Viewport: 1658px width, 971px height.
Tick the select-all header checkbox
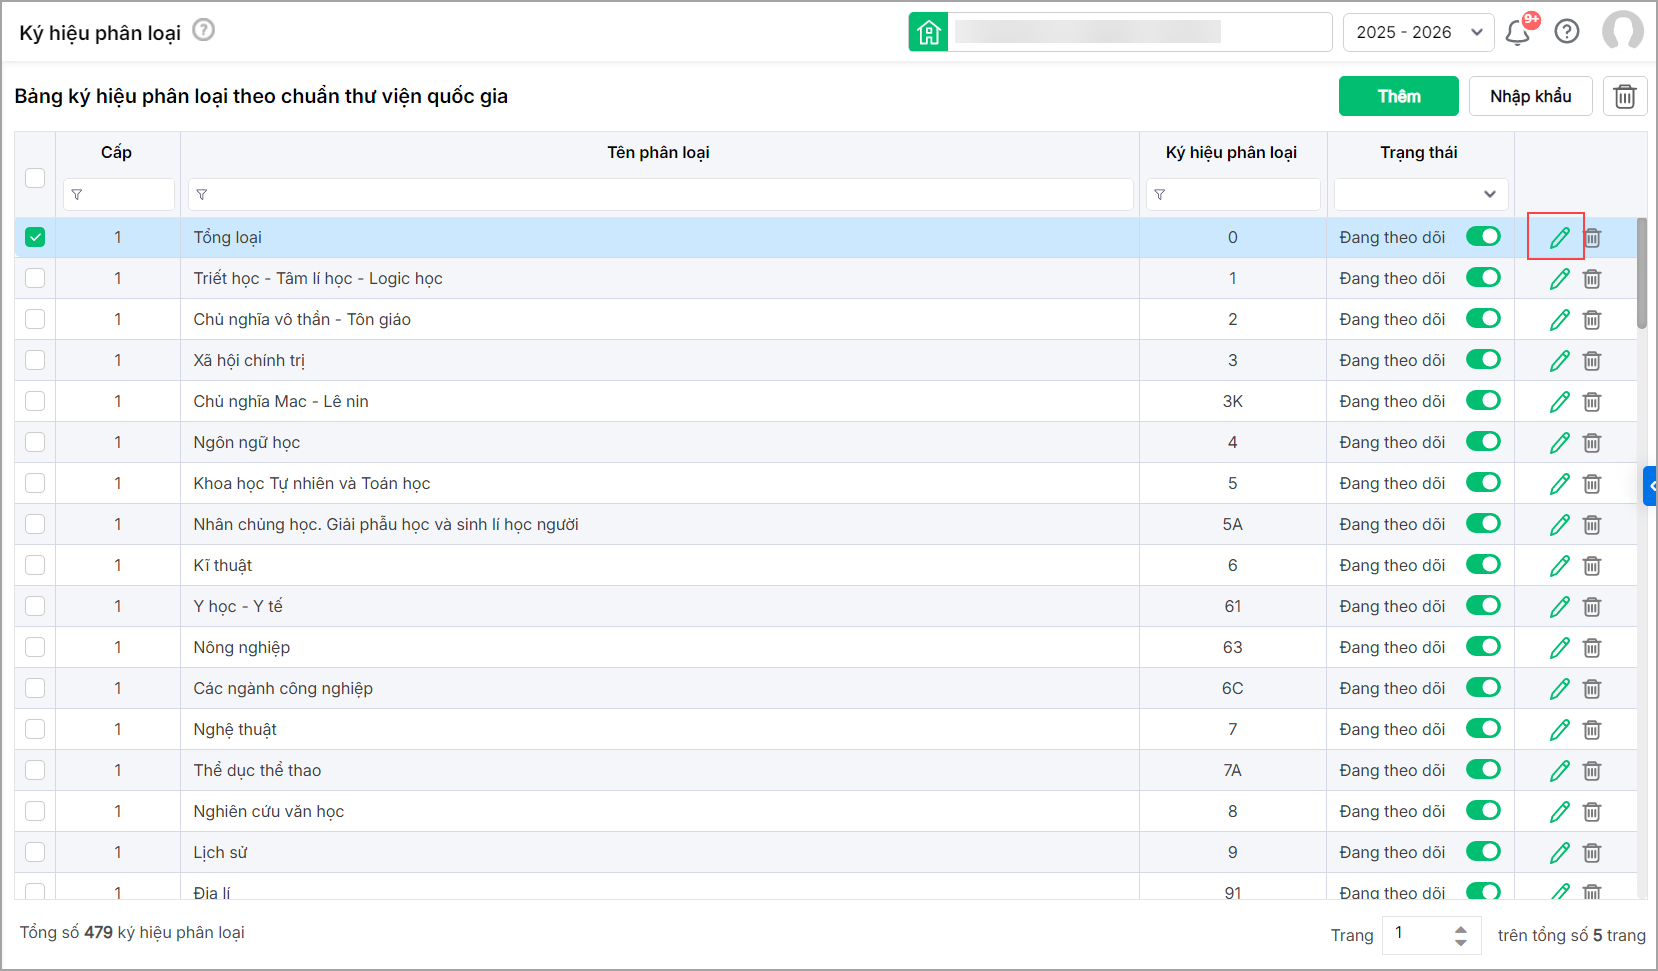35,177
